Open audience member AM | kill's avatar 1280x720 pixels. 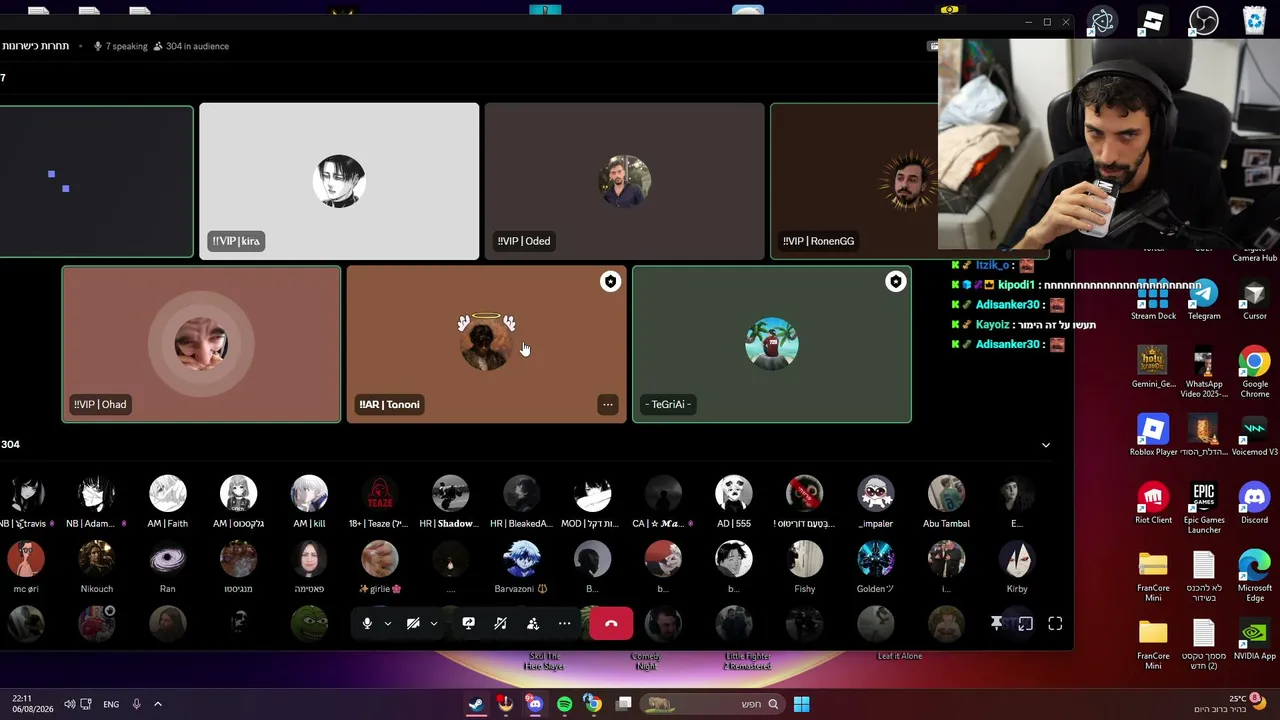(309, 494)
